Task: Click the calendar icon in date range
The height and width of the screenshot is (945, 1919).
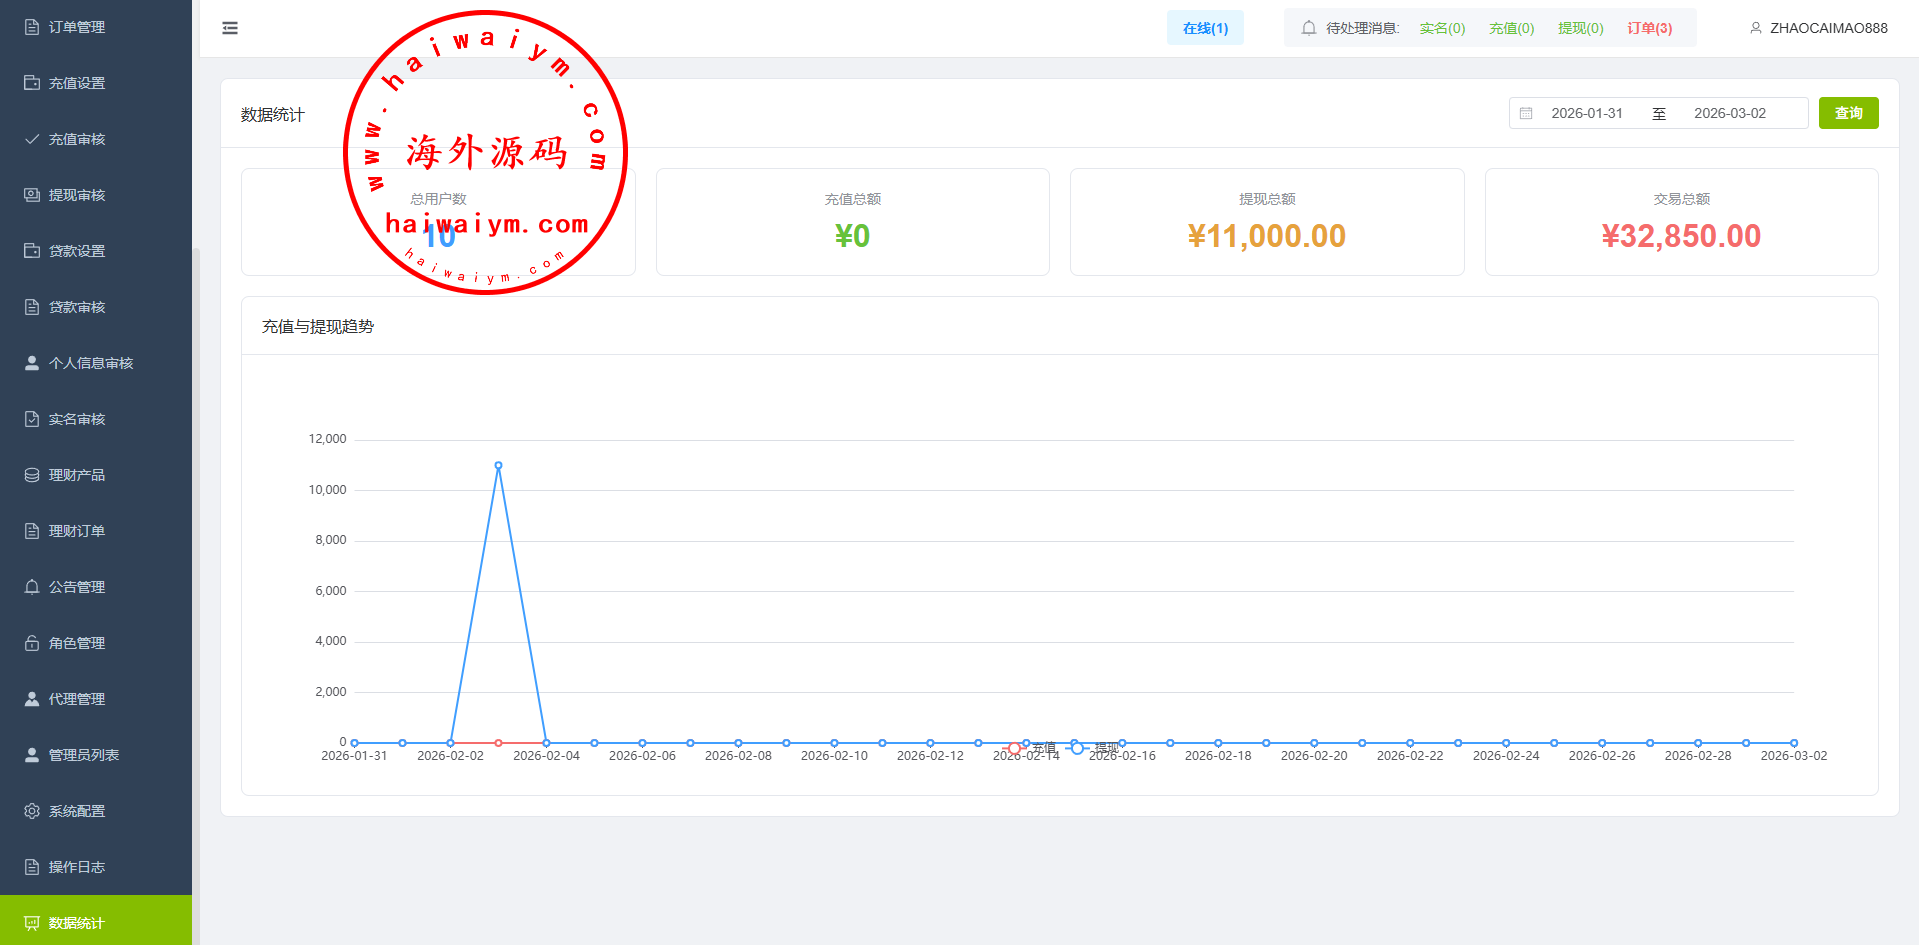Action: [x=1526, y=113]
